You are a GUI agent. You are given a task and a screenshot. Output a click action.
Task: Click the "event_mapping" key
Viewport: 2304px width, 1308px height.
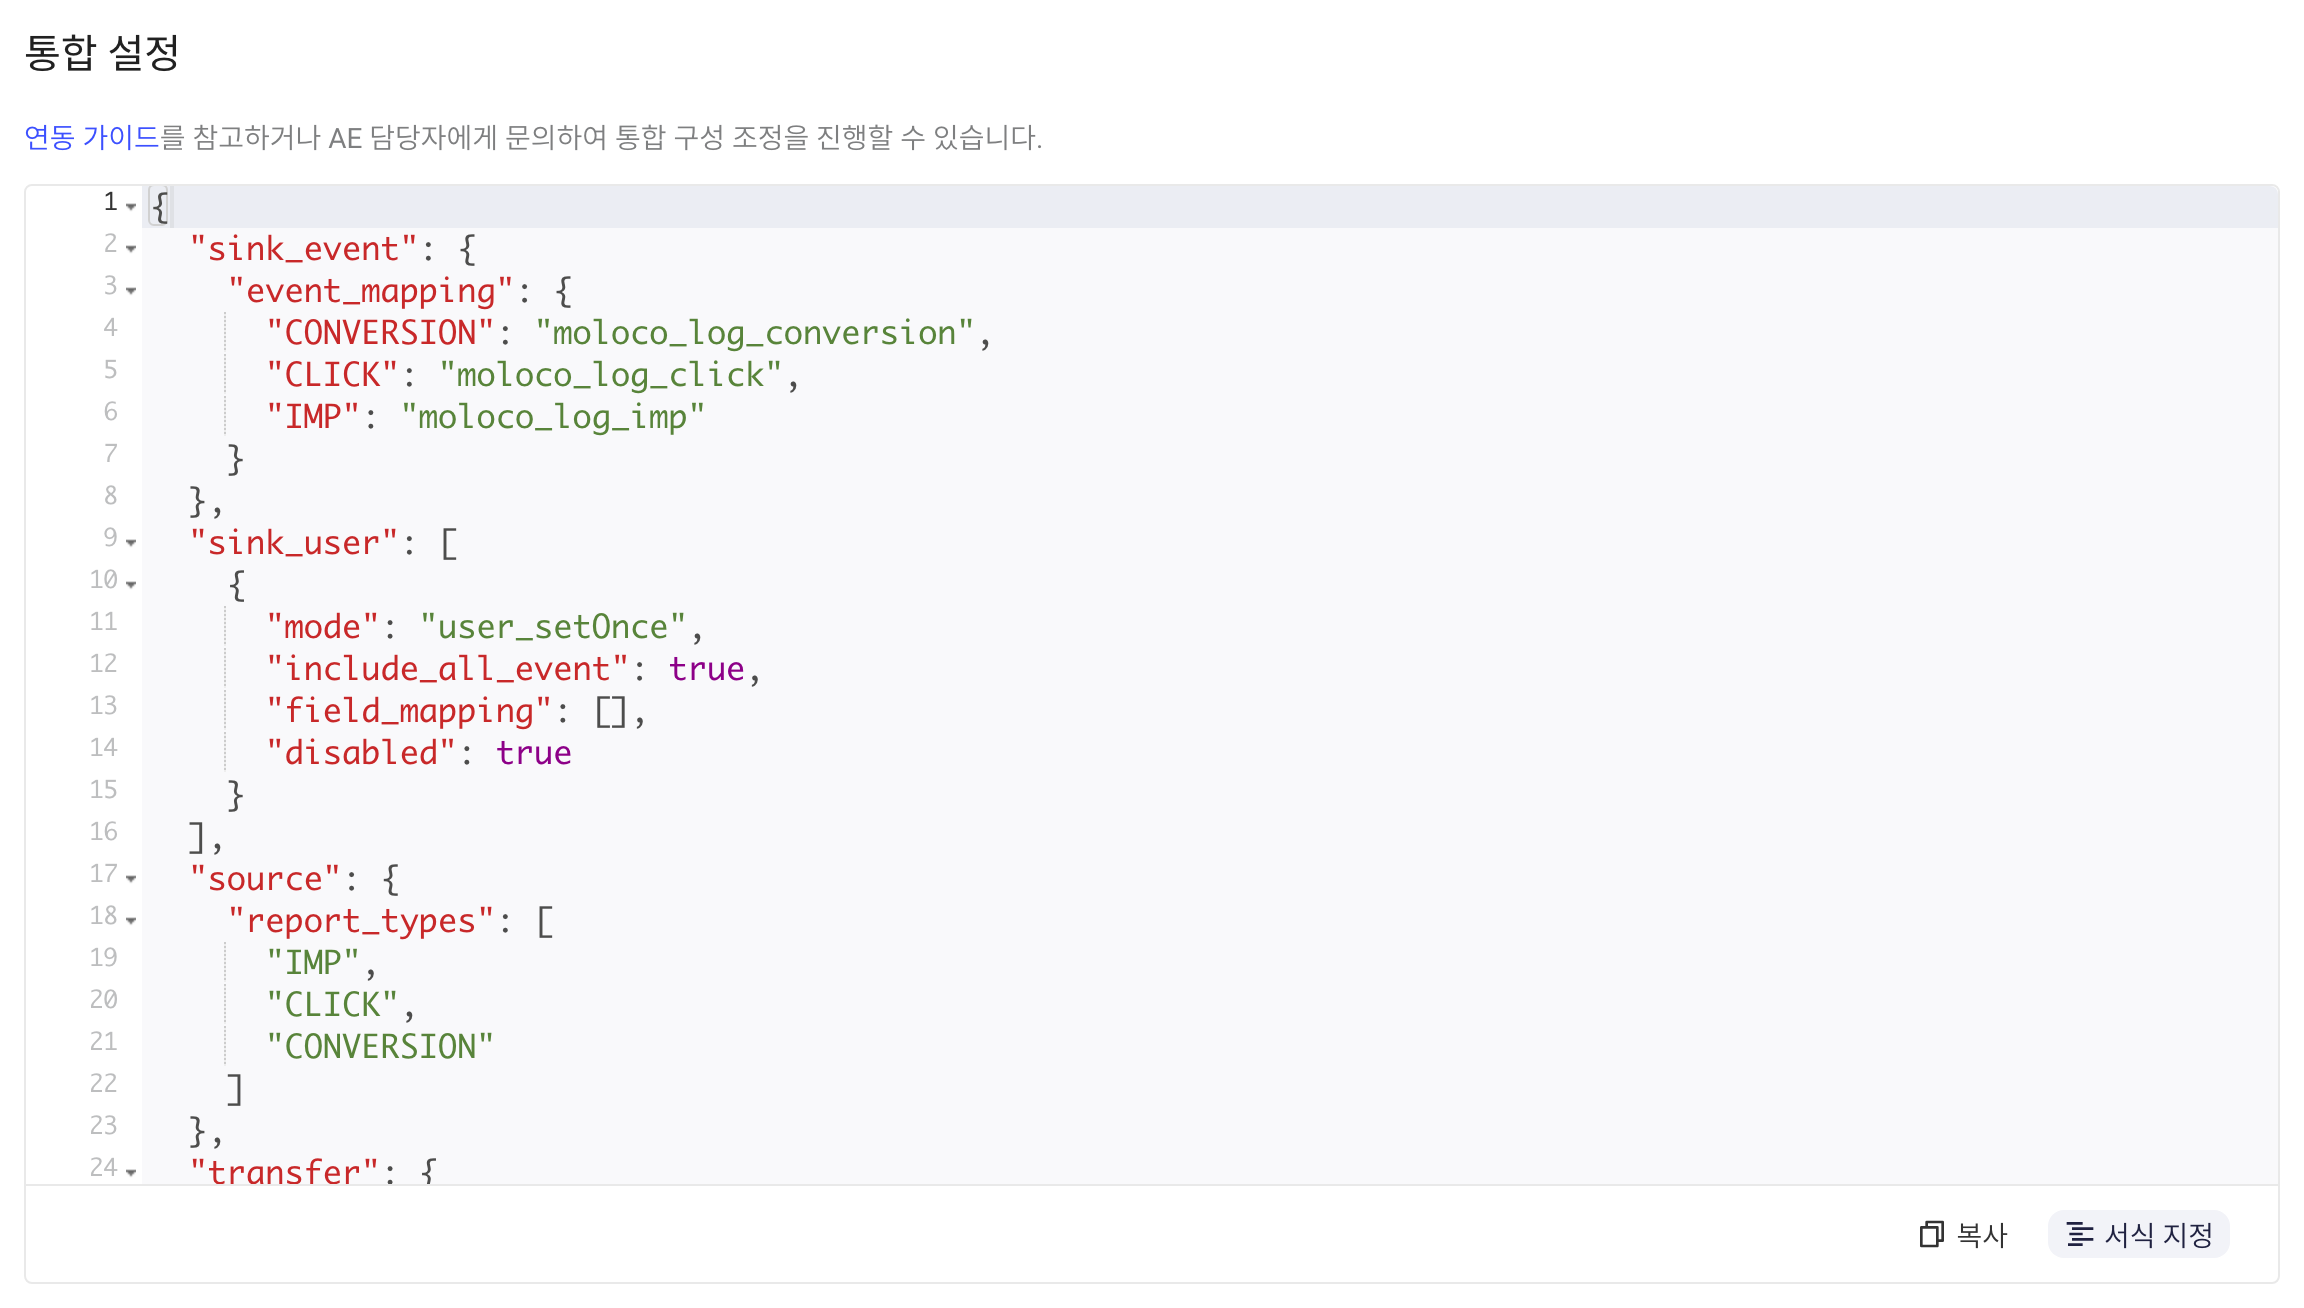[371, 291]
